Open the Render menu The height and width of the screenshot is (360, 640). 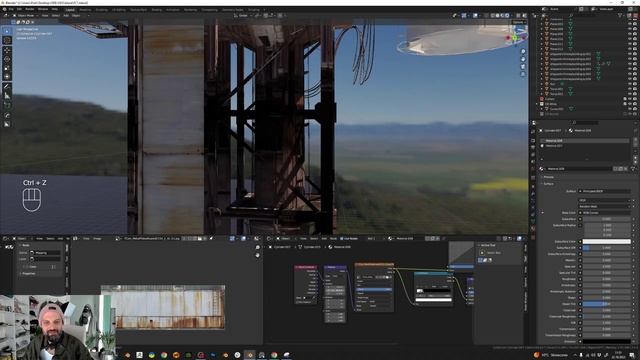coord(30,9)
